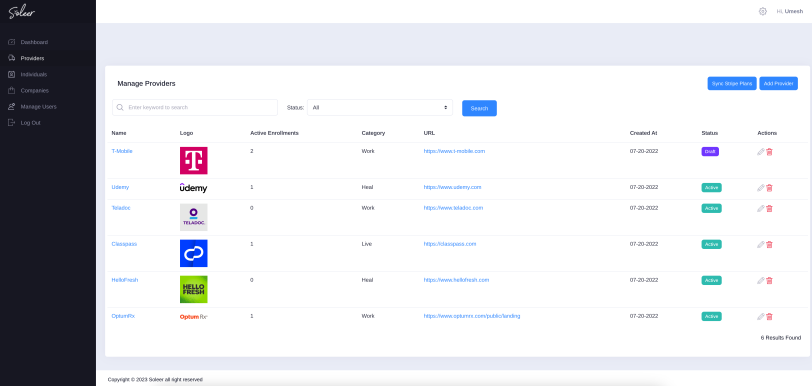The image size is (812, 386).
Task: Visit the teladoc.com URL link
Action: click(453, 207)
